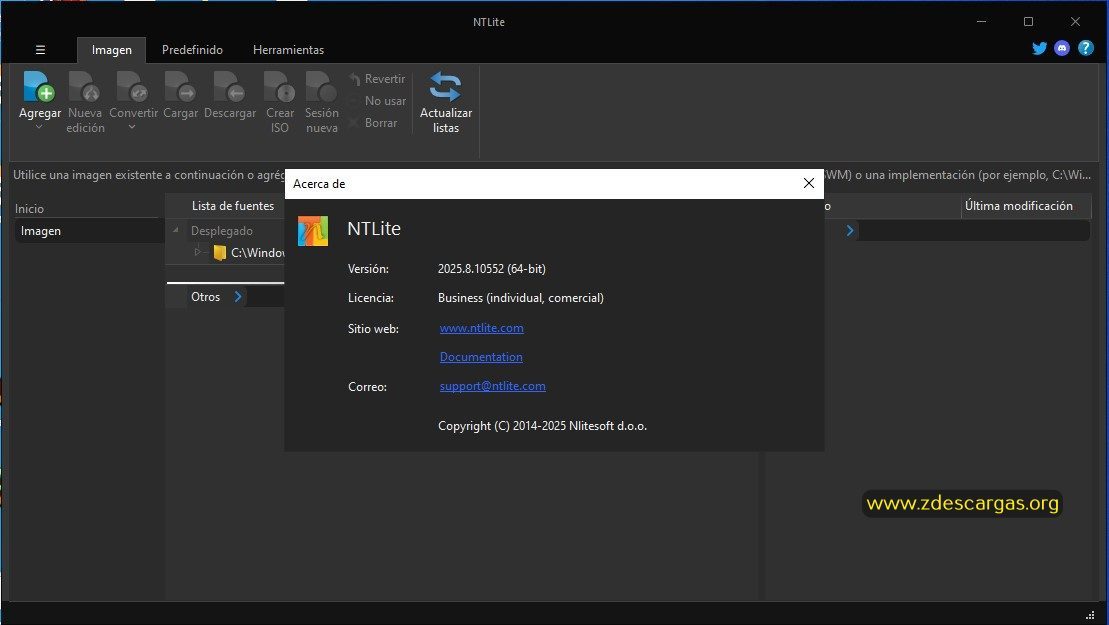
Task: Click Actualizar listas refresh icon
Action: 446,87
